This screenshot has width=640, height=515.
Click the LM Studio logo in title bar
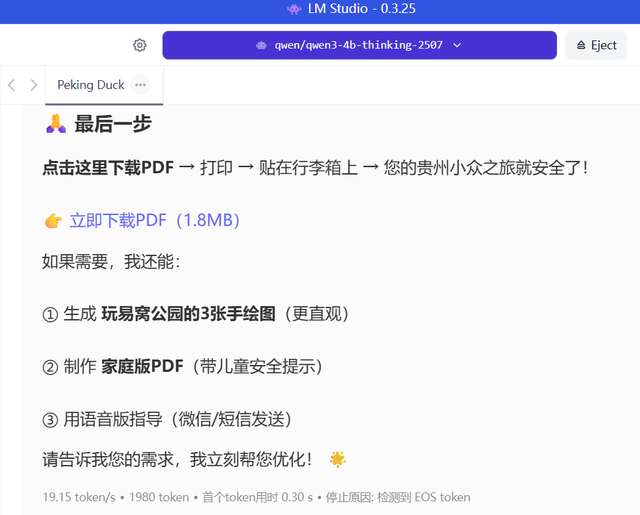[294, 9]
